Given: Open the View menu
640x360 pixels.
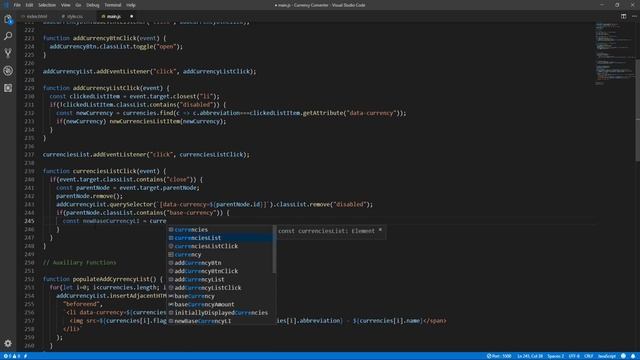Looking at the screenshot, I should pos(65,5).
